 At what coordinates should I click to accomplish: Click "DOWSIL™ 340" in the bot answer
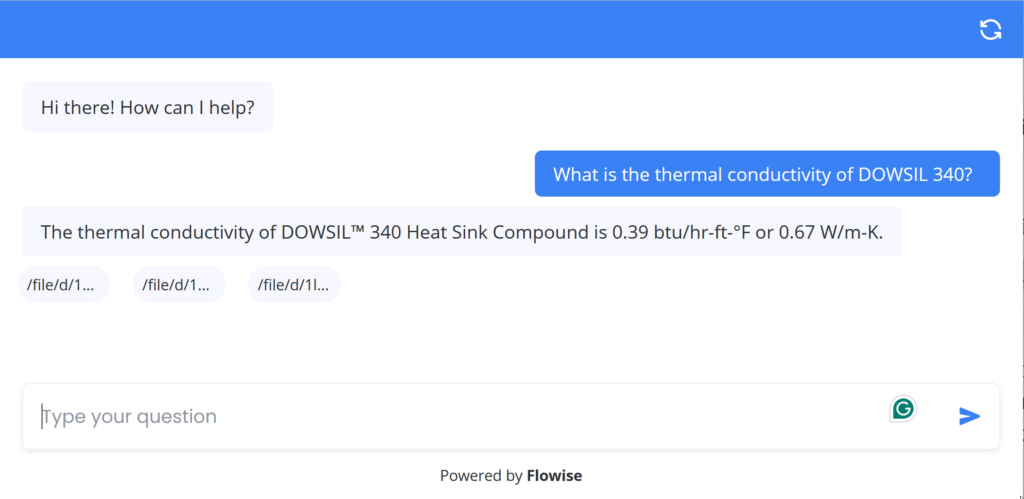tap(342, 232)
